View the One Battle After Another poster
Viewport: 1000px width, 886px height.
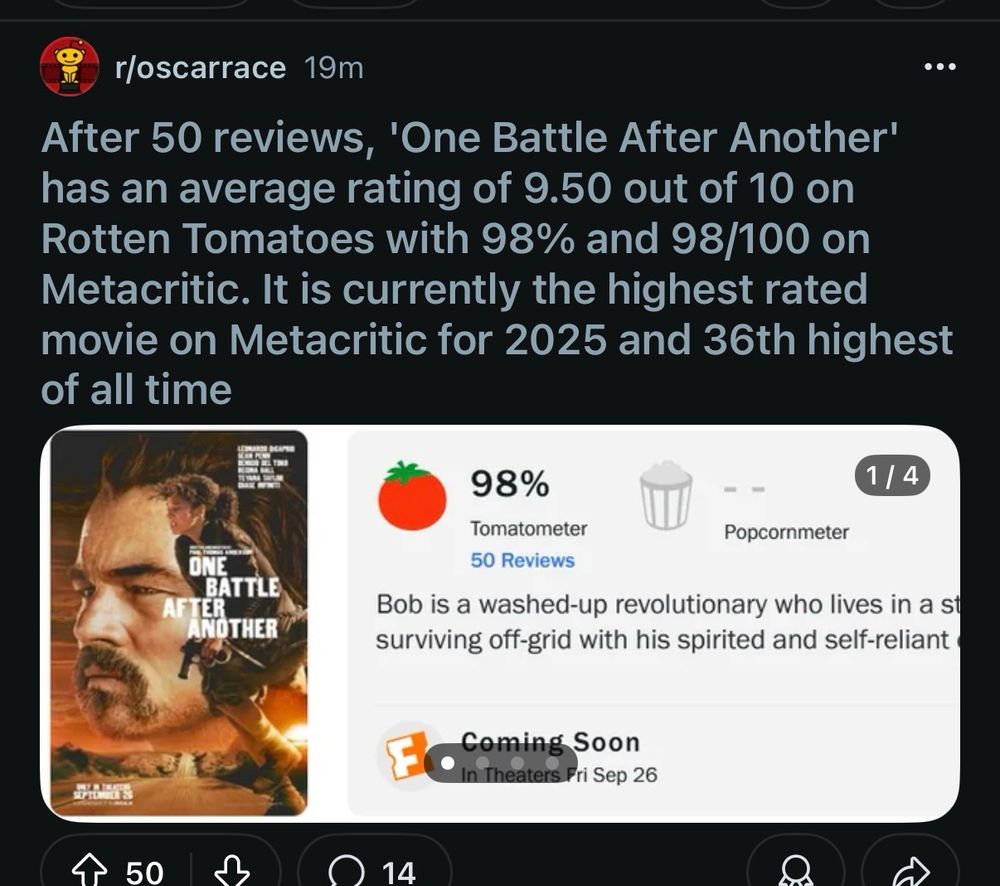click(180, 622)
